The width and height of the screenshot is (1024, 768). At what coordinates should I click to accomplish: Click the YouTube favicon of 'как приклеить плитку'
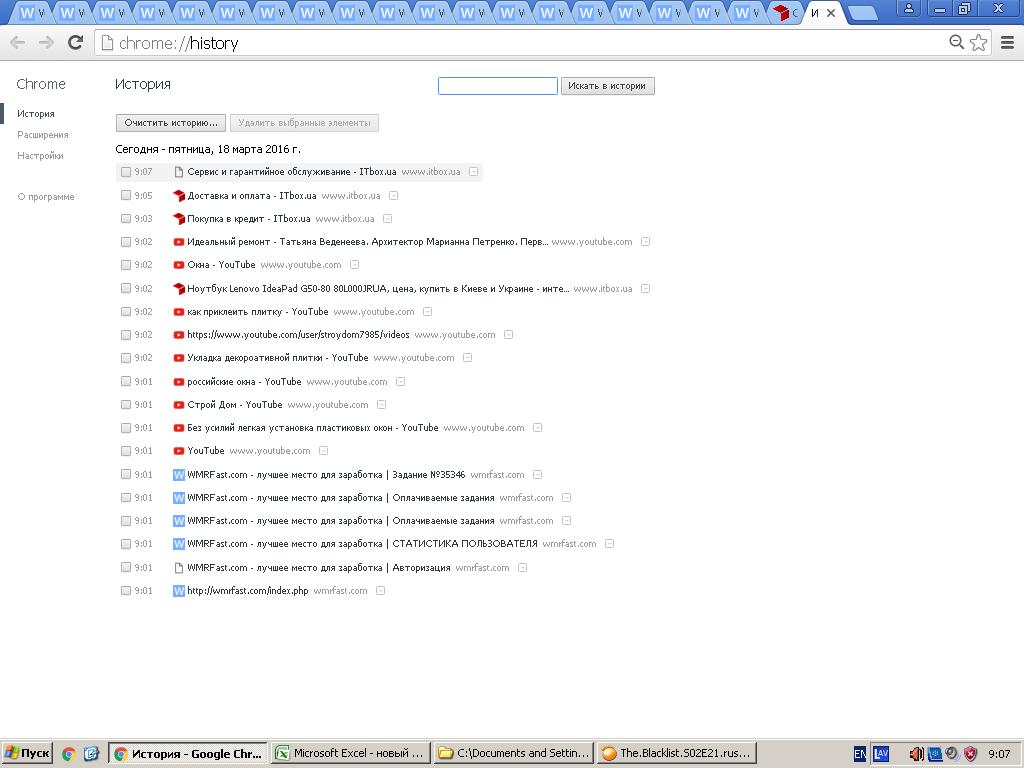point(179,312)
